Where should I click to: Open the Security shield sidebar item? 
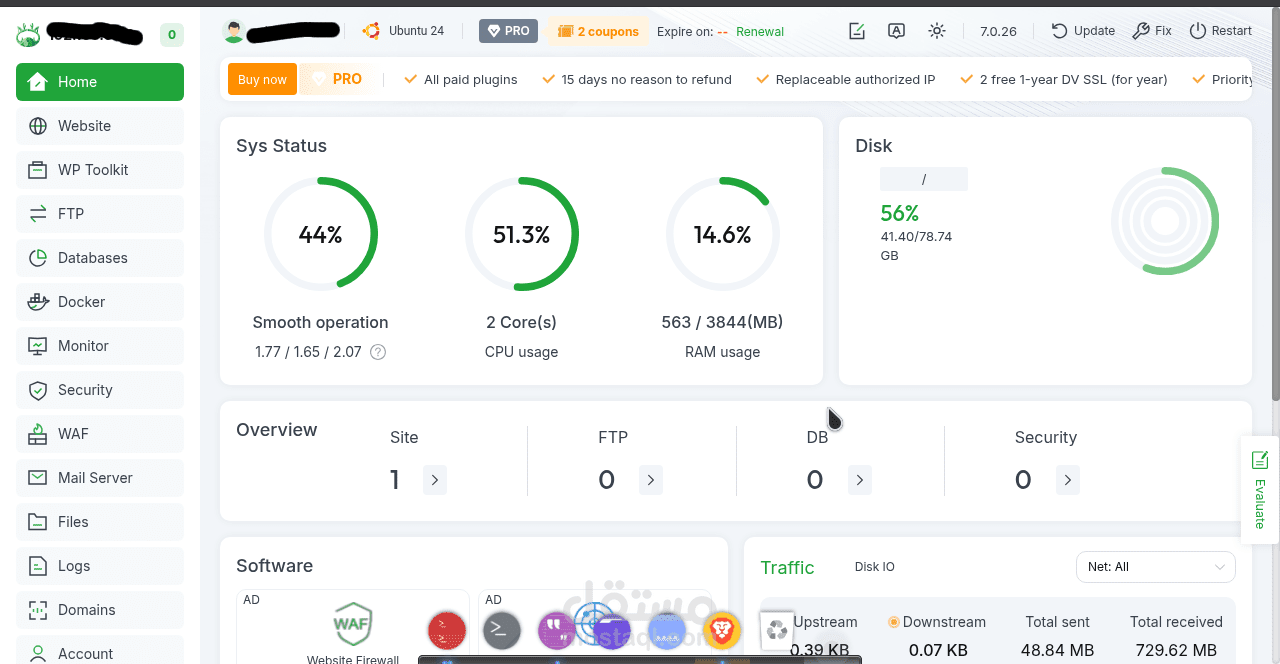(x=100, y=390)
